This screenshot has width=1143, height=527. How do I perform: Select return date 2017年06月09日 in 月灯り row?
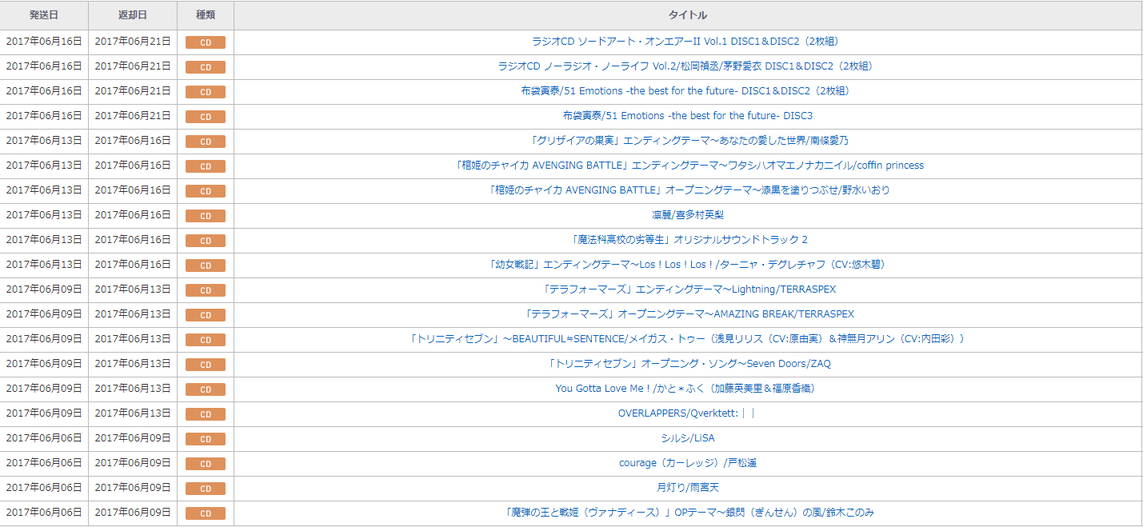click(133, 488)
